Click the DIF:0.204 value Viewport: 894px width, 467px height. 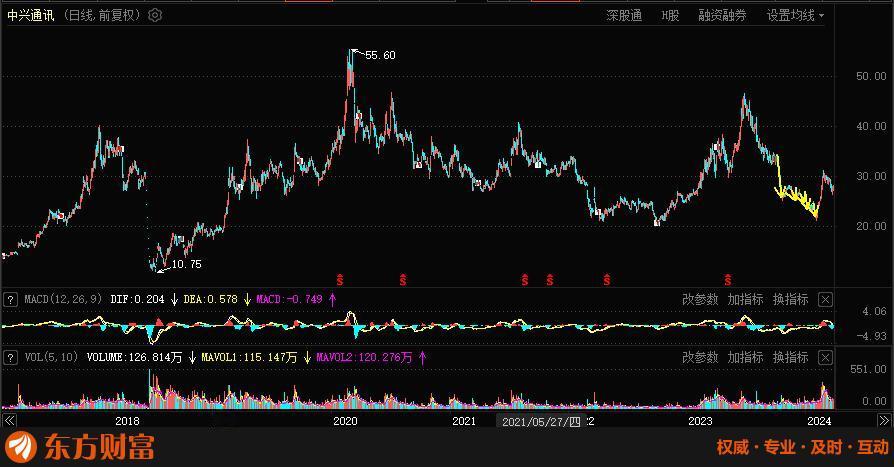137,299
